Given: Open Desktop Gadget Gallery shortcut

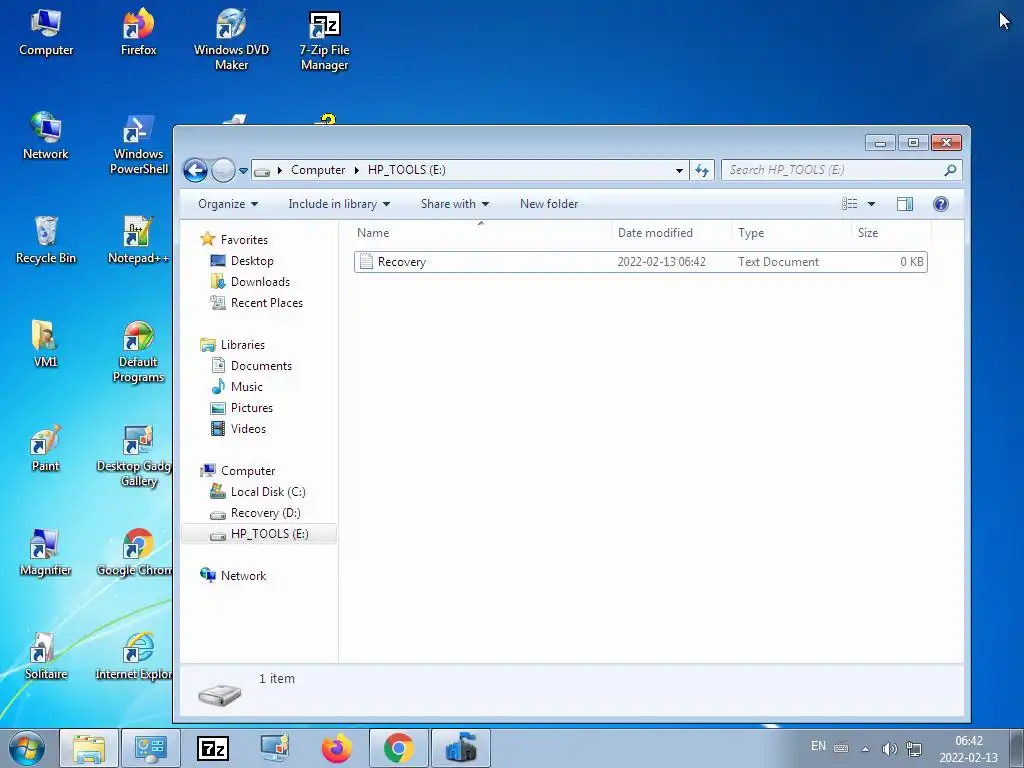Looking at the screenshot, I should [135, 457].
